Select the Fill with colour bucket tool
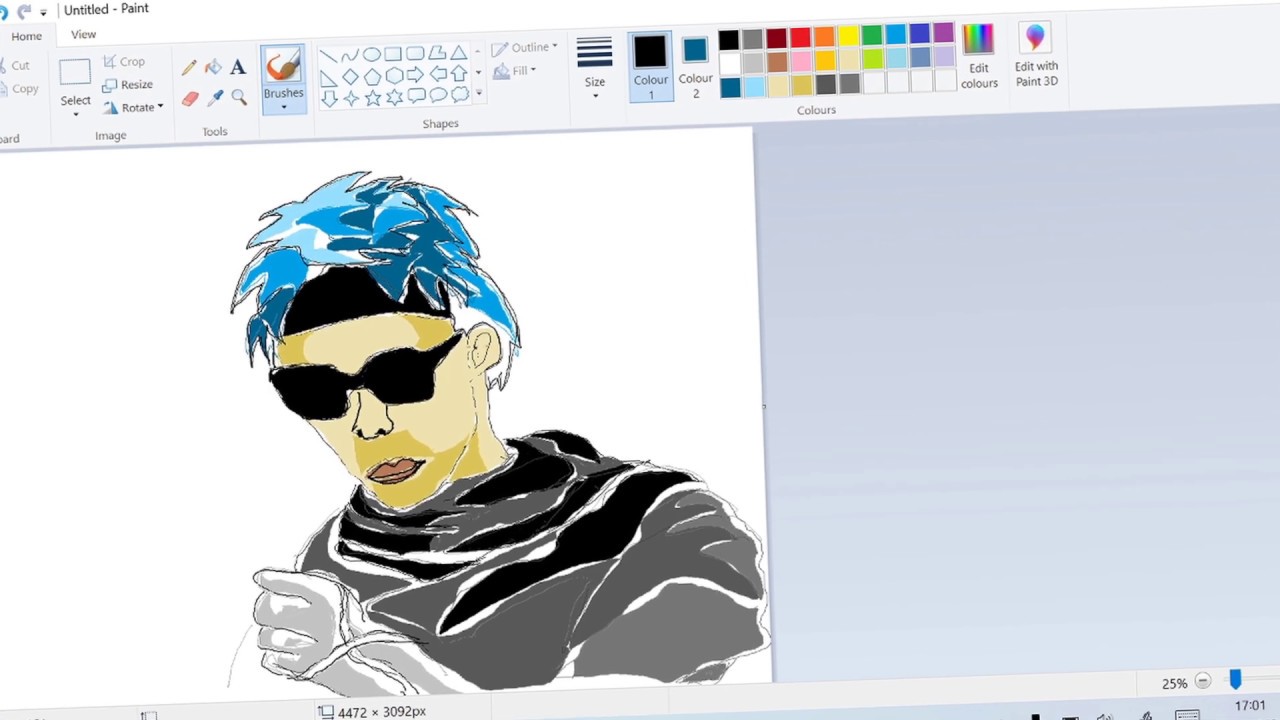1280x720 pixels. pyautogui.click(x=213, y=68)
